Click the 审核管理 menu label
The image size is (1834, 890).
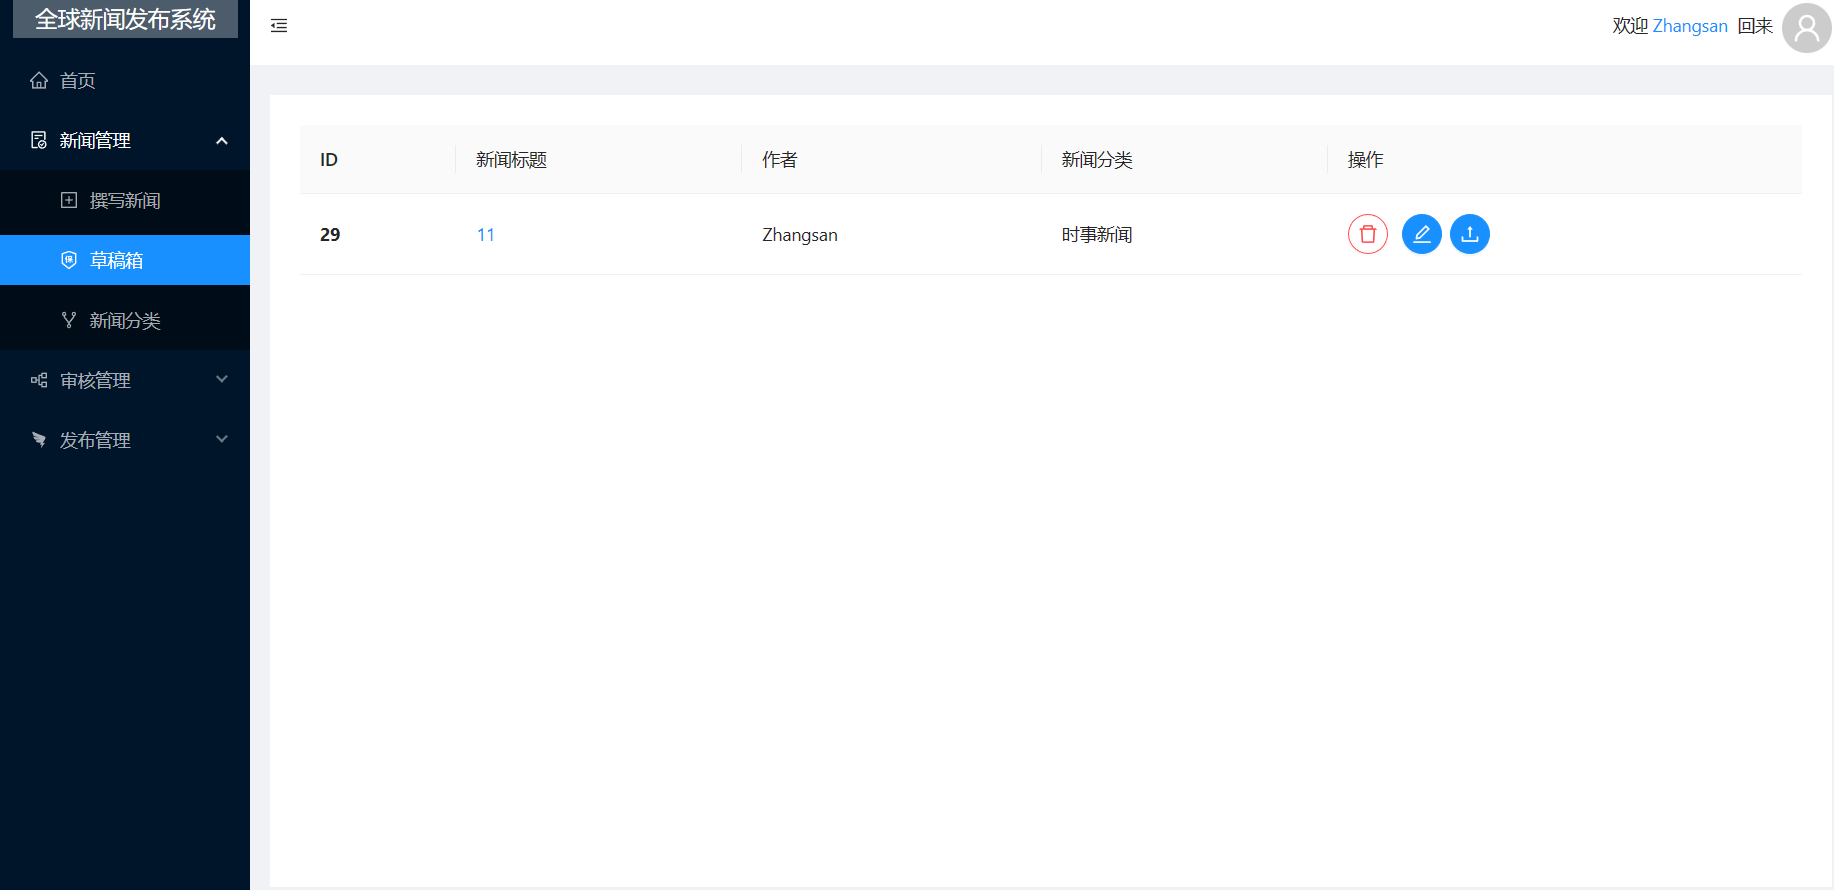[95, 380]
